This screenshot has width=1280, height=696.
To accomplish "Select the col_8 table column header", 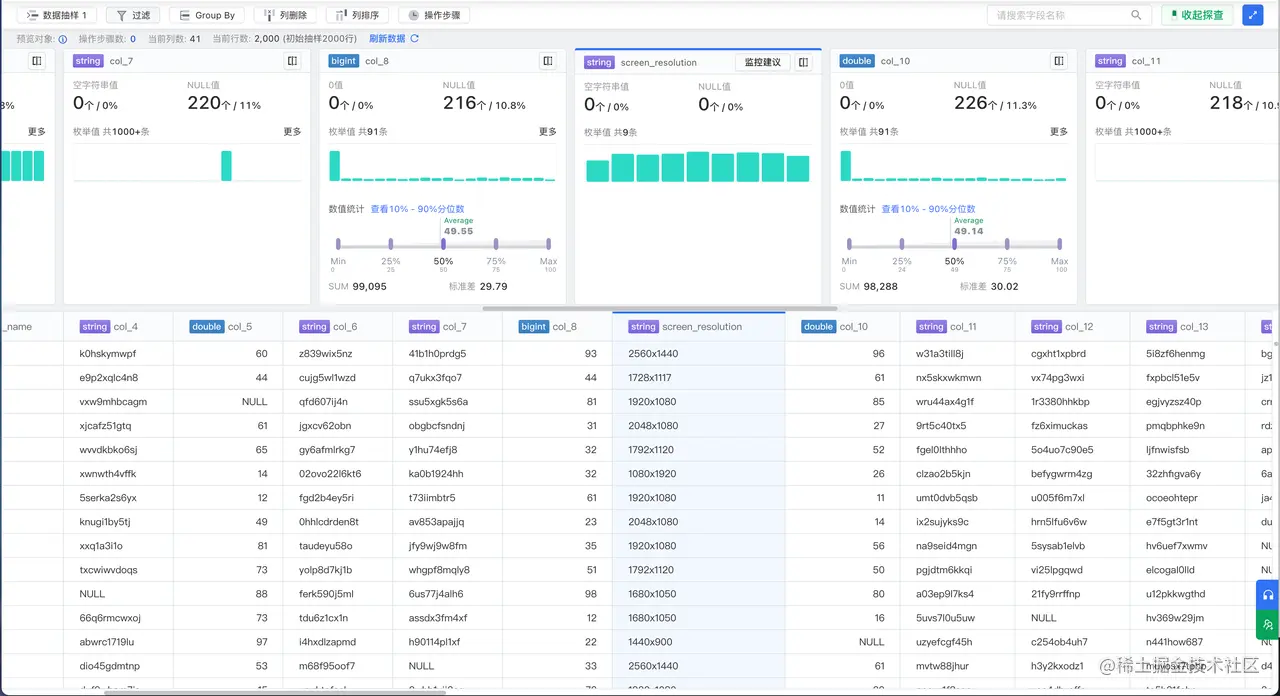I will [x=558, y=326].
